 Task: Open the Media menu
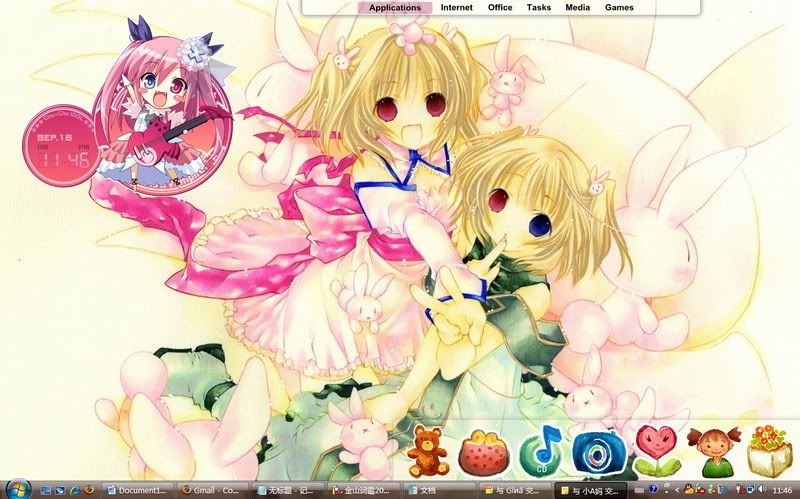577,8
